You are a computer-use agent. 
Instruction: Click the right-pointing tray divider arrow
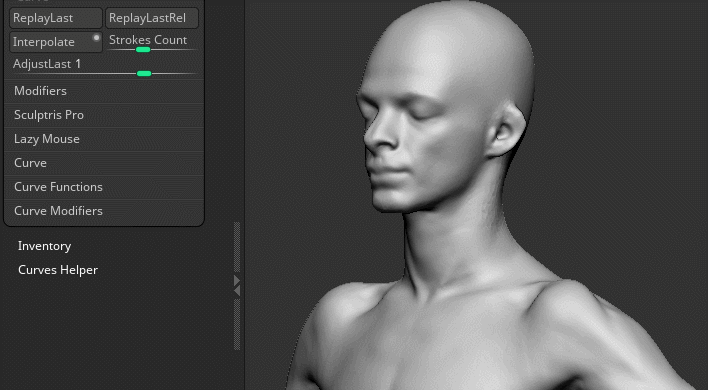[237, 281]
